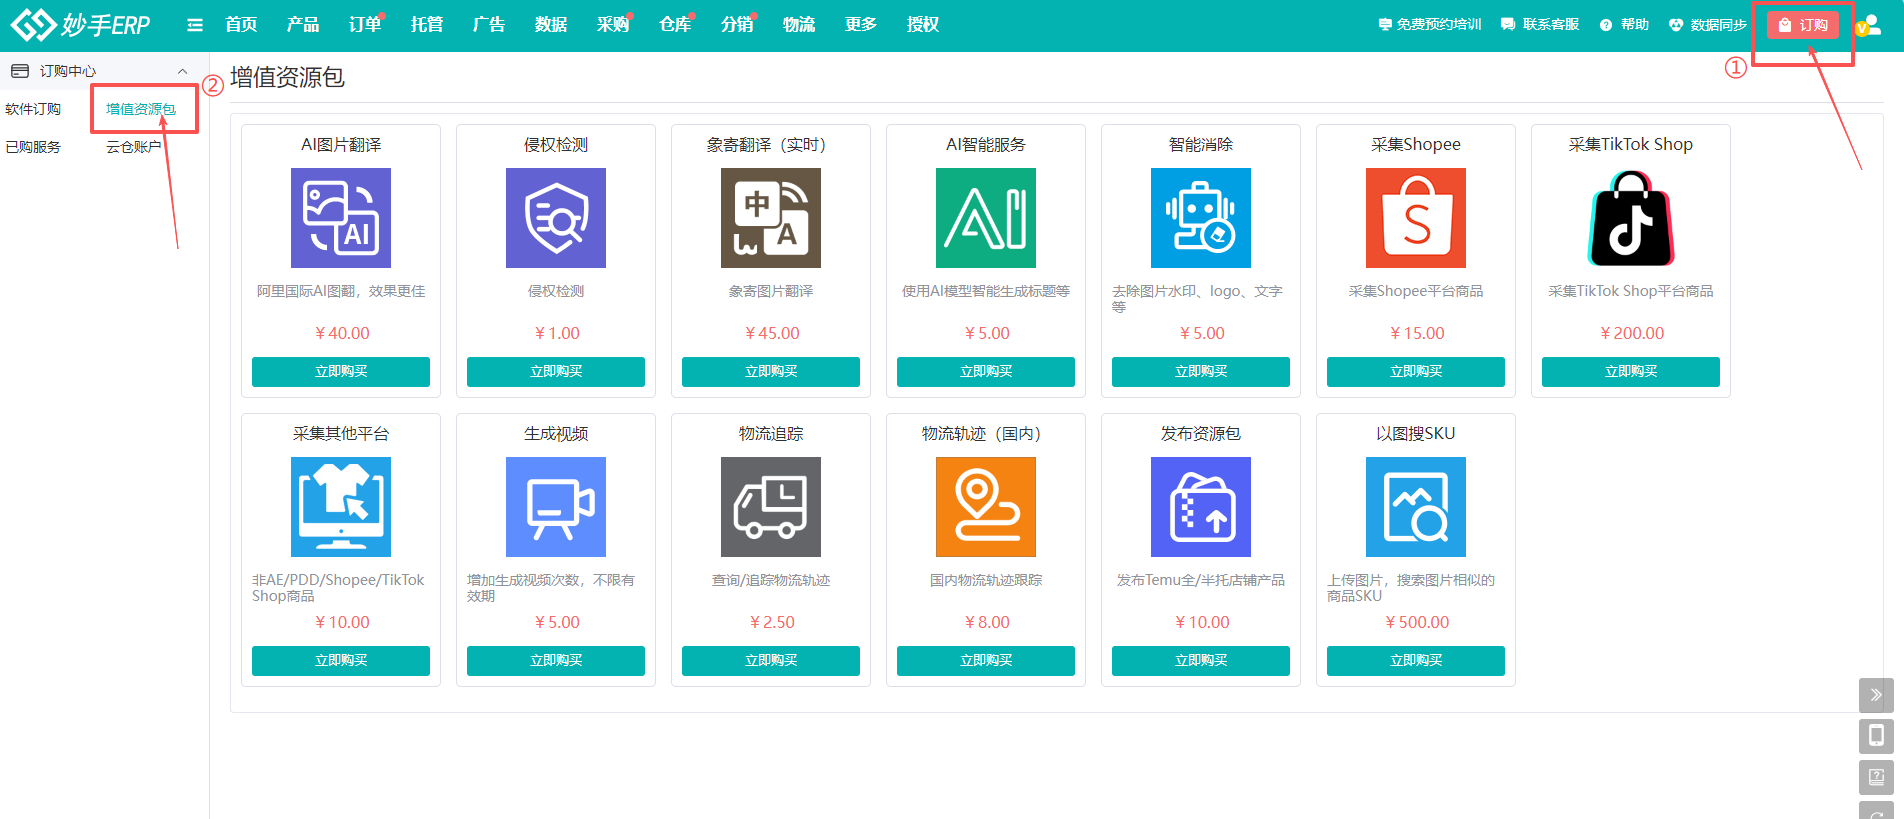This screenshot has height=819, width=1904.
Task: Buy 采集Shopee with 立即购买
Action: [1416, 372]
